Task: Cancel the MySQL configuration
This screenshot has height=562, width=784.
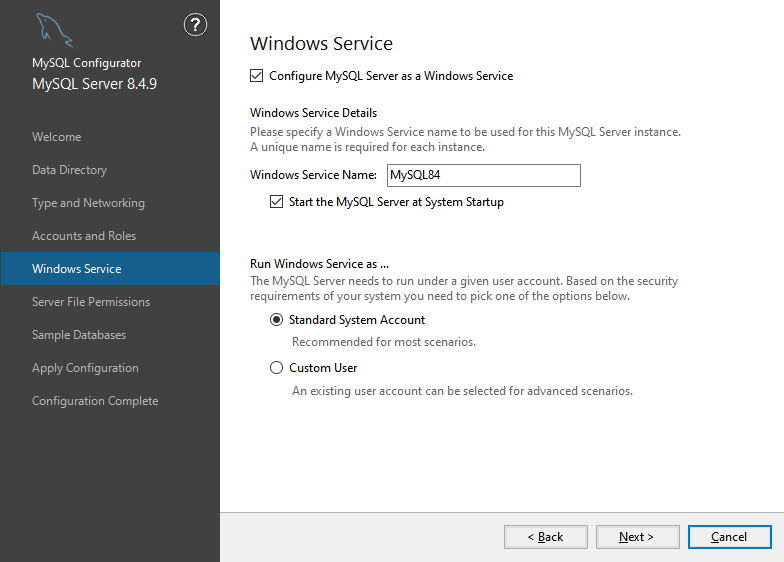Action: point(729,537)
